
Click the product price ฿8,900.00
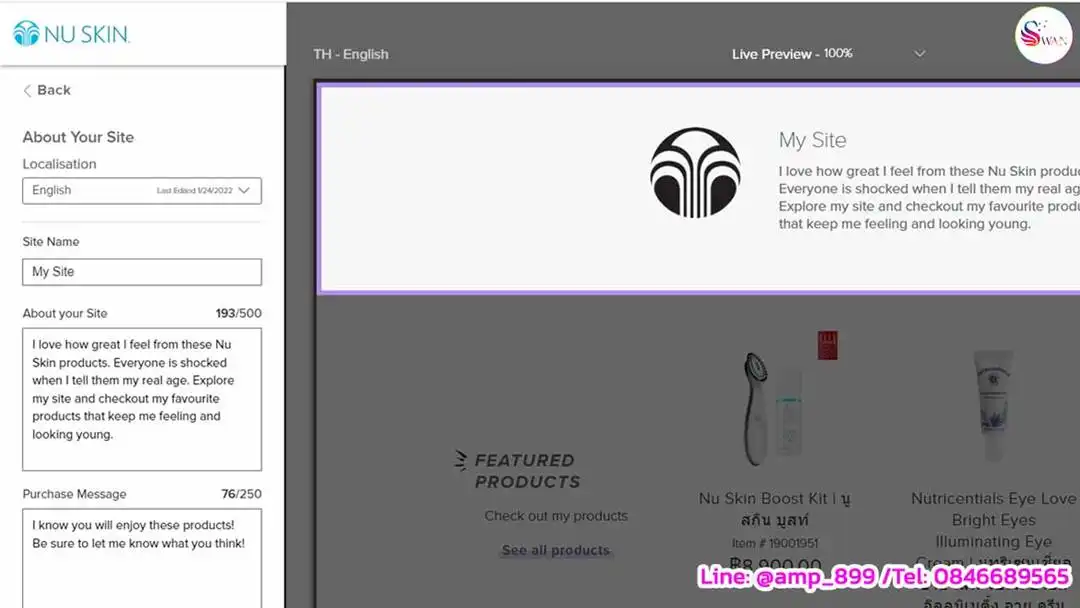(x=775, y=564)
